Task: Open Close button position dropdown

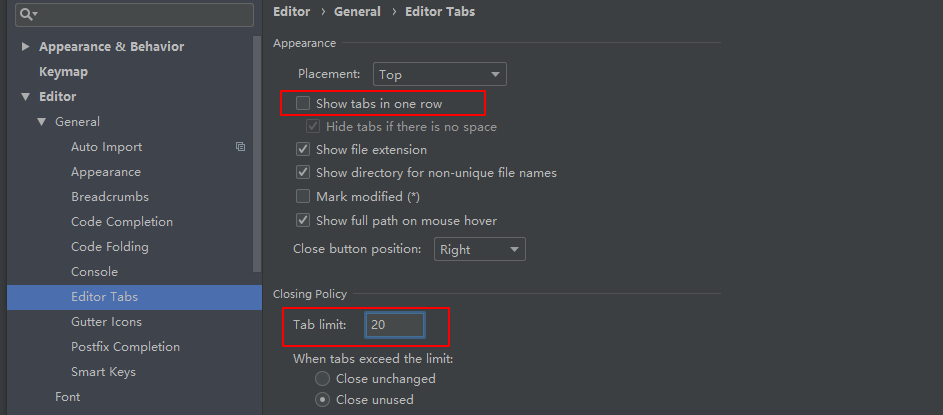Action: (x=480, y=249)
